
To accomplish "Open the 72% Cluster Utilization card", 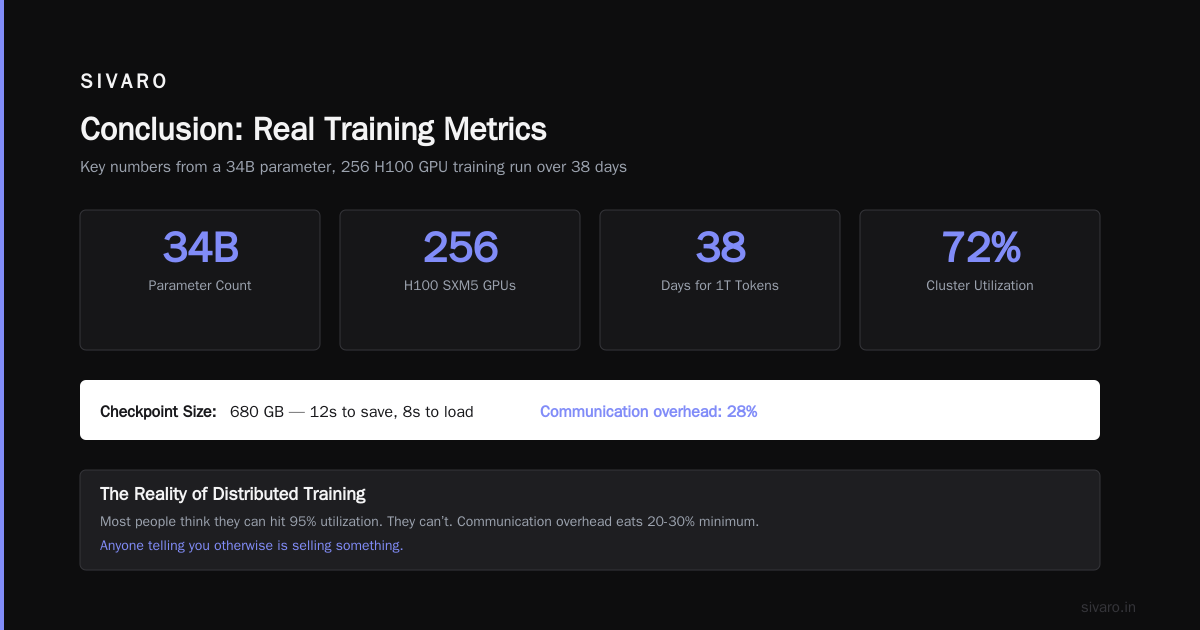I will click(x=980, y=280).
